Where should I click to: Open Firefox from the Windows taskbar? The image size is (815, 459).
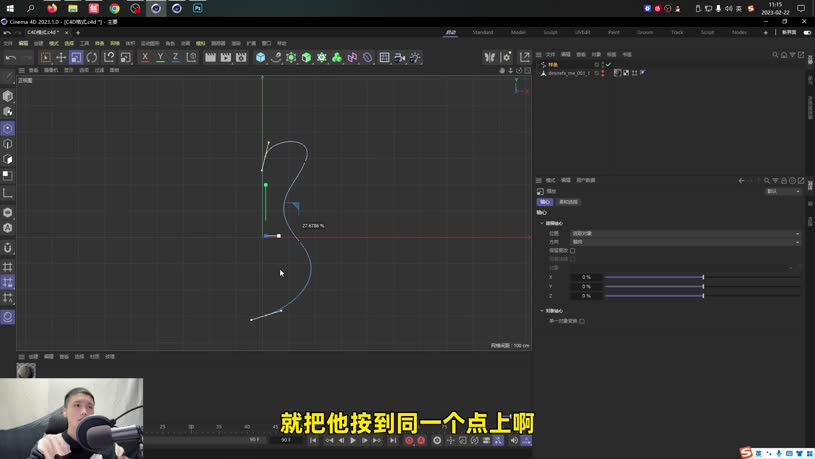pyautogui.click(x=52, y=8)
